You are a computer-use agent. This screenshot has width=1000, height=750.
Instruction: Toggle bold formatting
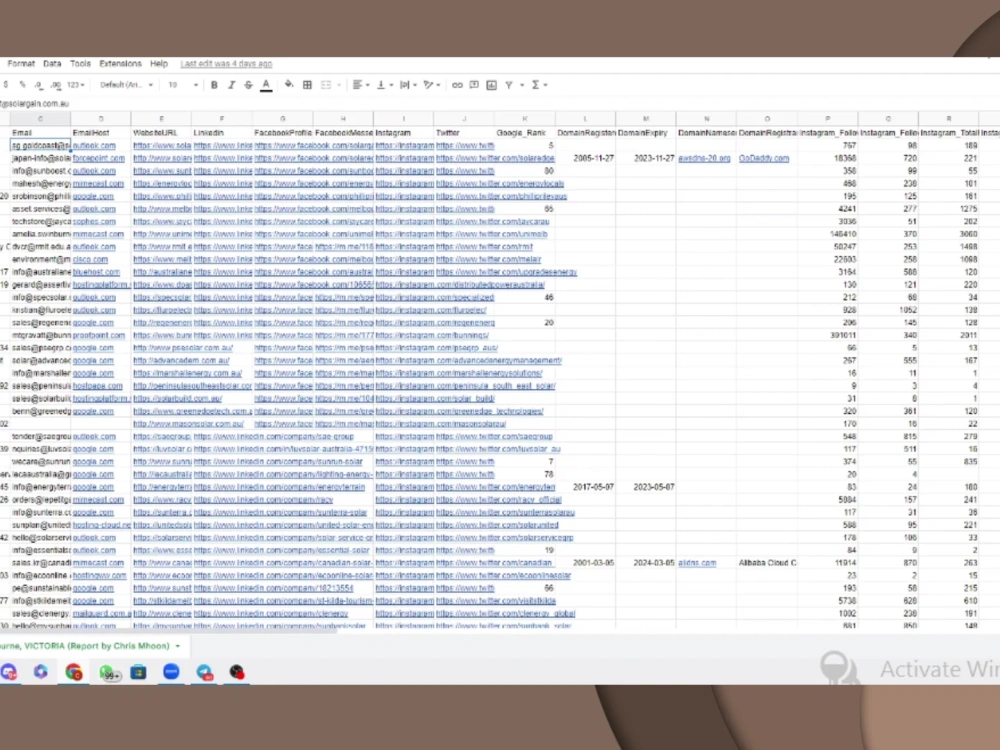point(214,85)
